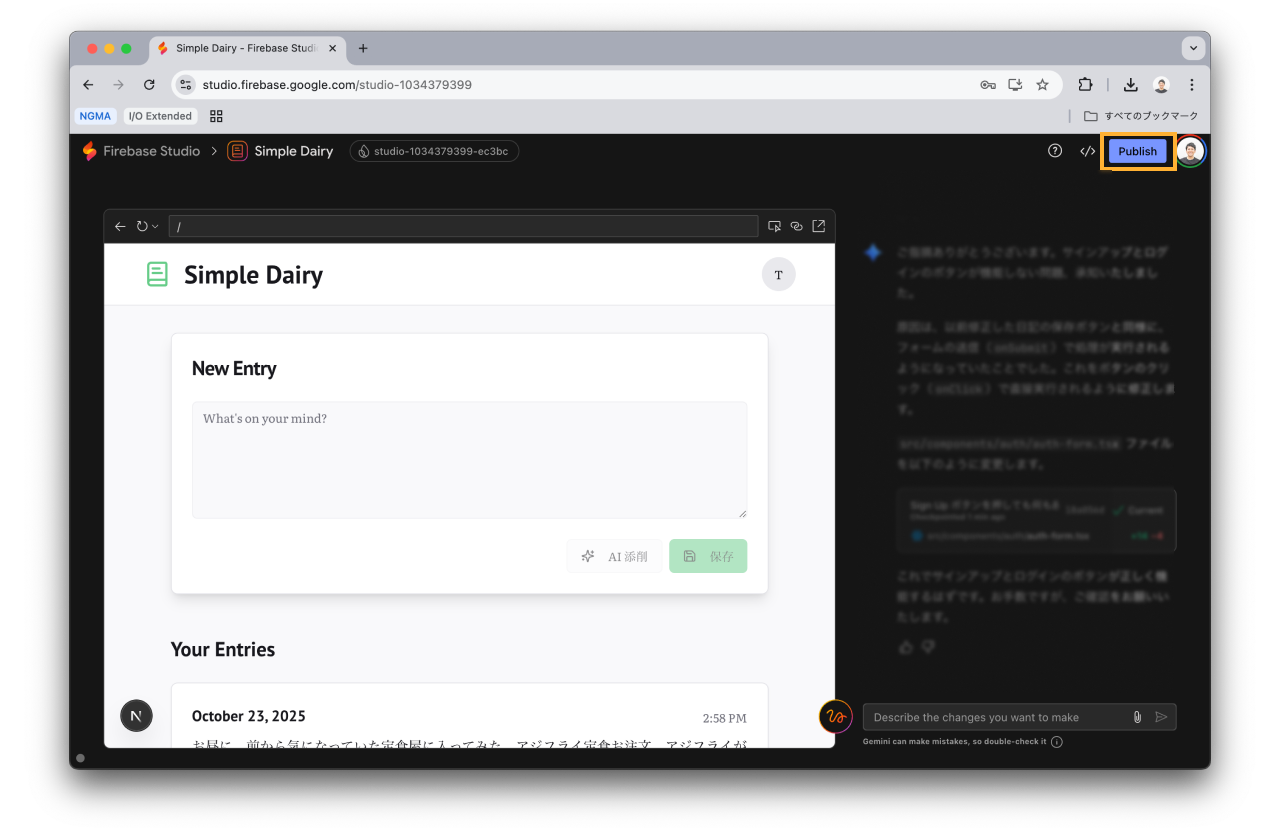Toggle the code view with the </> icon
This screenshot has width=1280, height=832.
pyautogui.click(x=1088, y=150)
